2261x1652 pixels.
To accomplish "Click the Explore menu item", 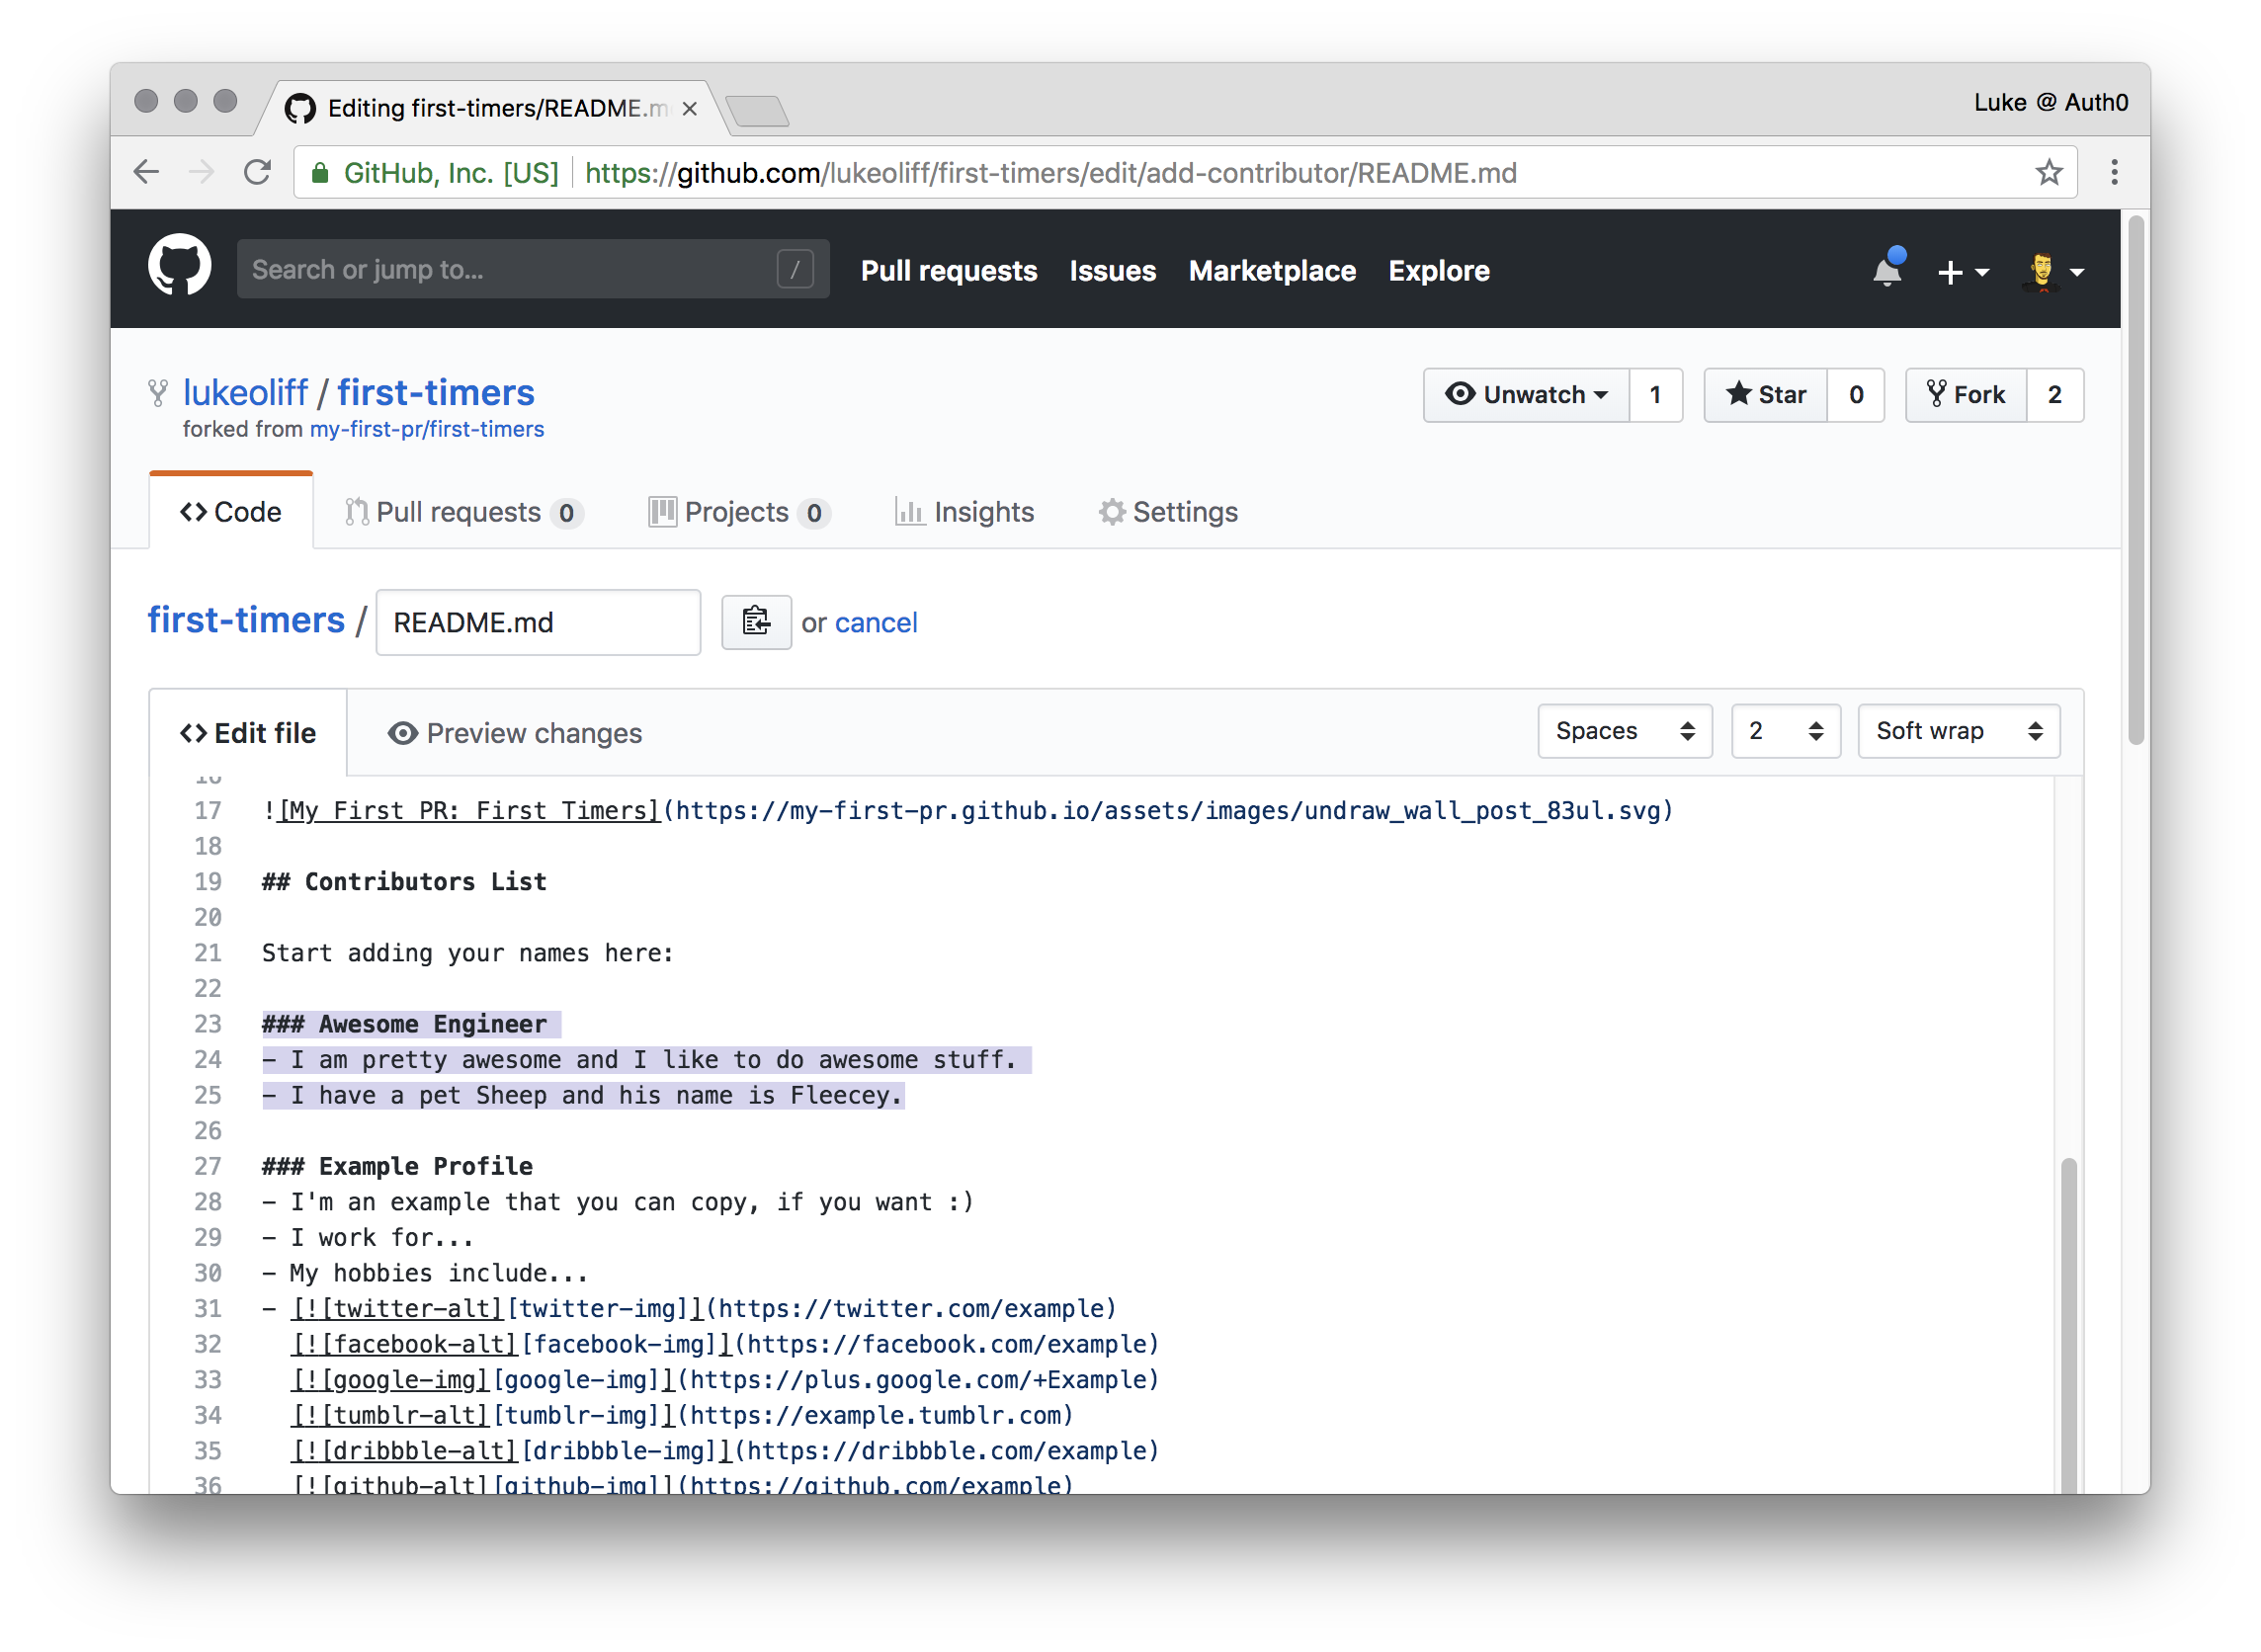I will (1440, 271).
